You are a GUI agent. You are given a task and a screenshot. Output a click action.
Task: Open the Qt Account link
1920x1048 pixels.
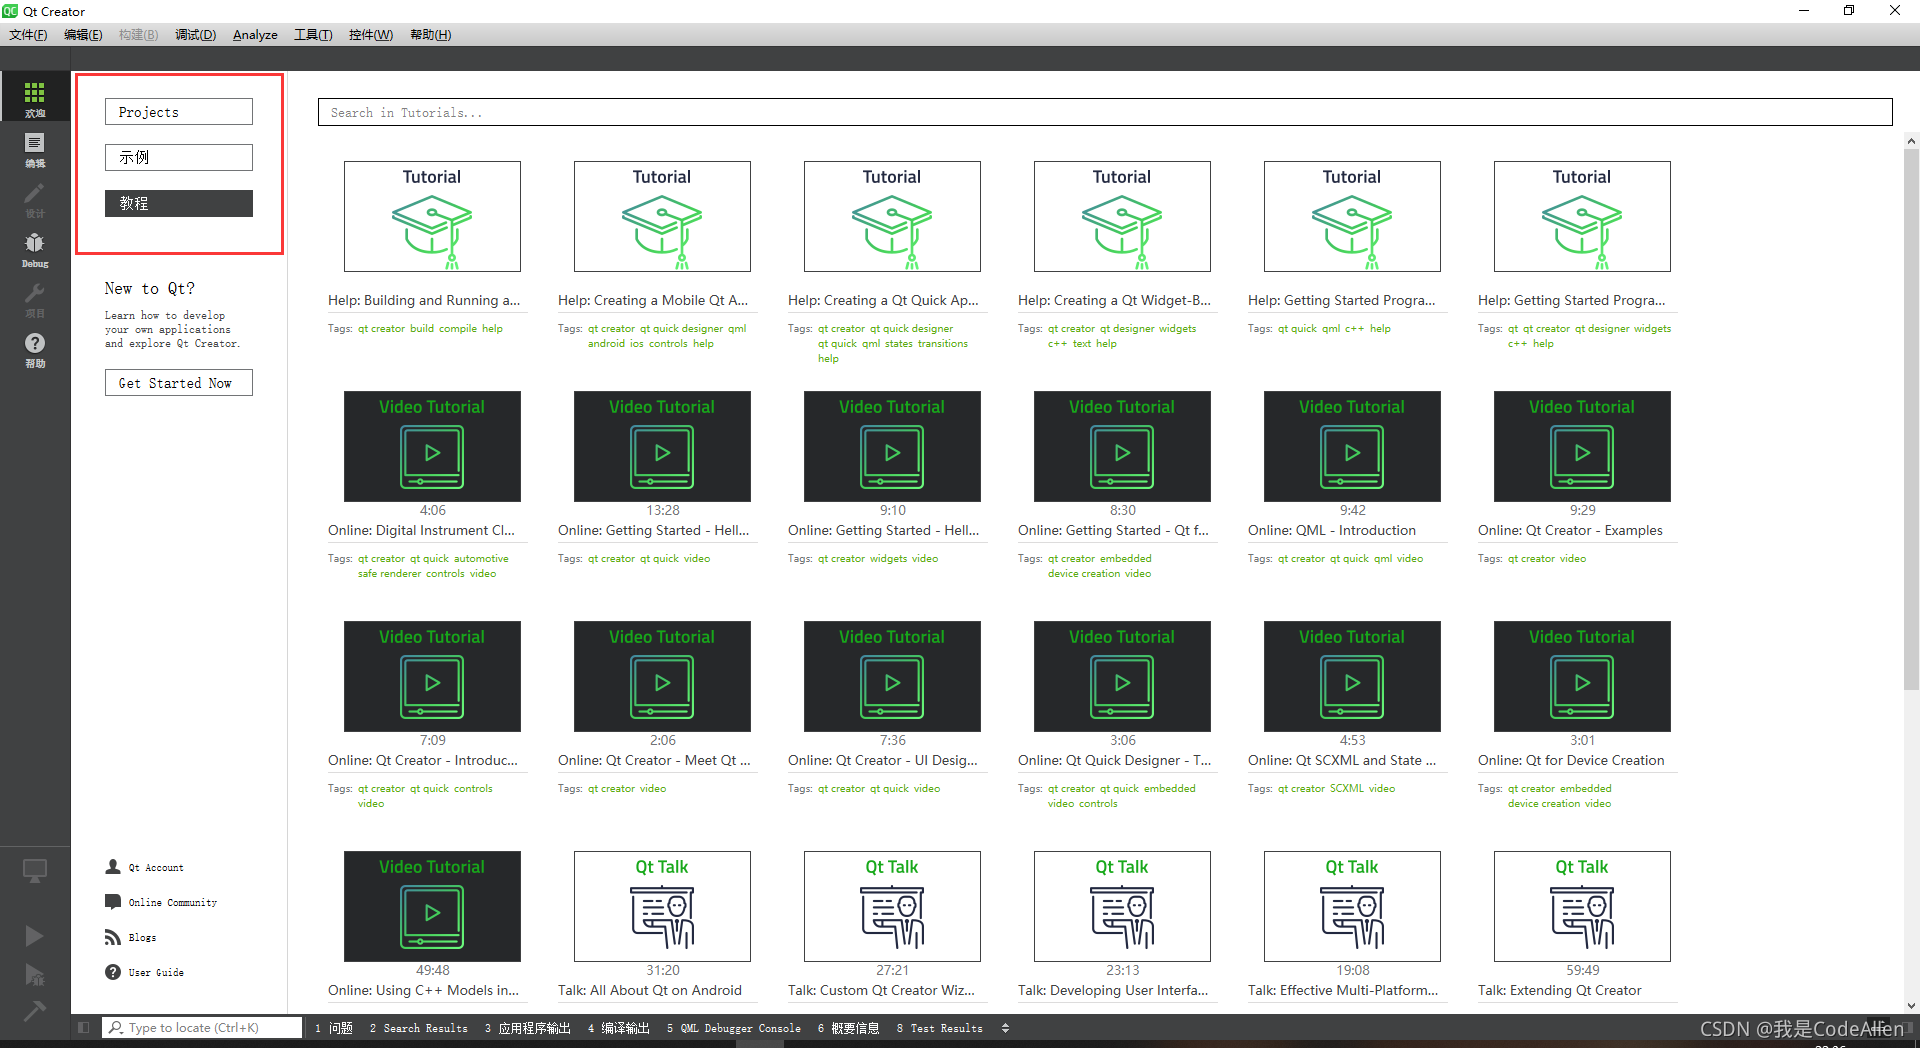(x=156, y=868)
